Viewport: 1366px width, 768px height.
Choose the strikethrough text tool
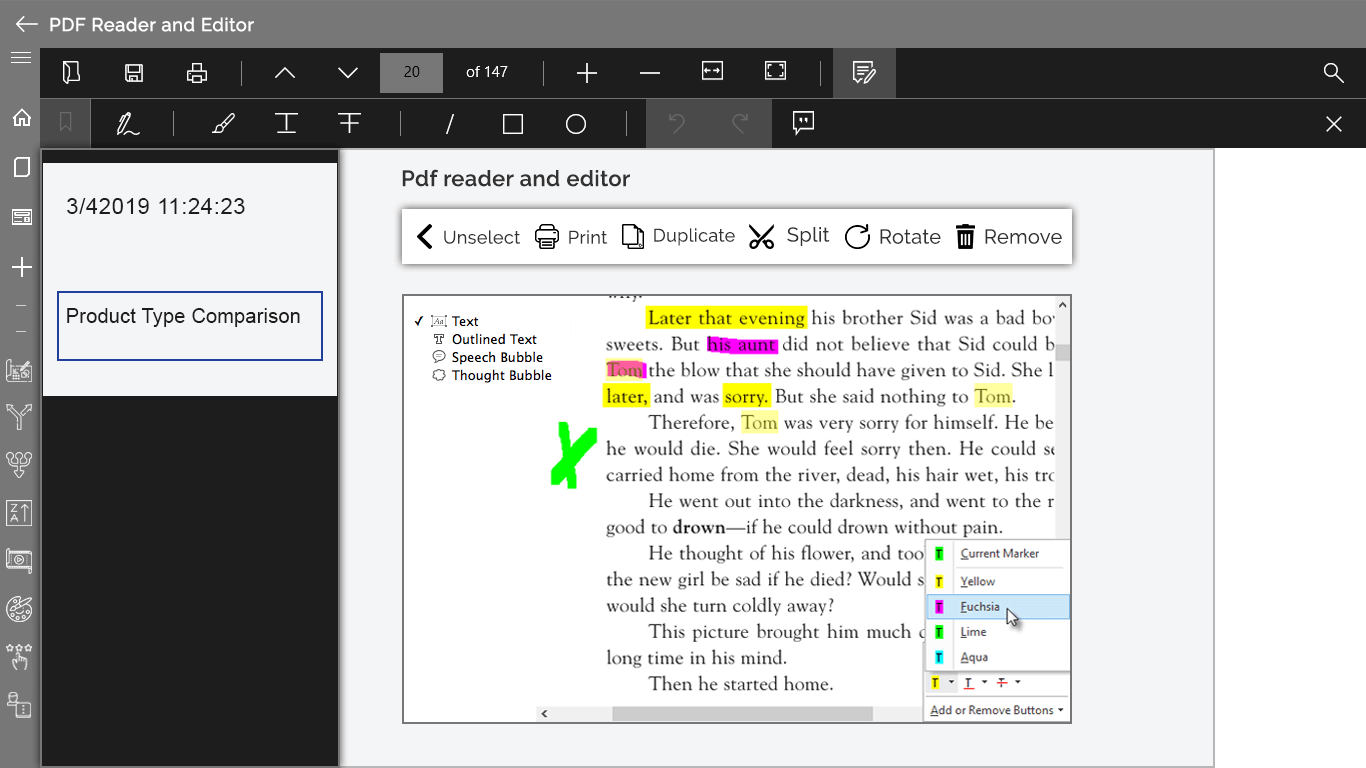click(x=349, y=123)
